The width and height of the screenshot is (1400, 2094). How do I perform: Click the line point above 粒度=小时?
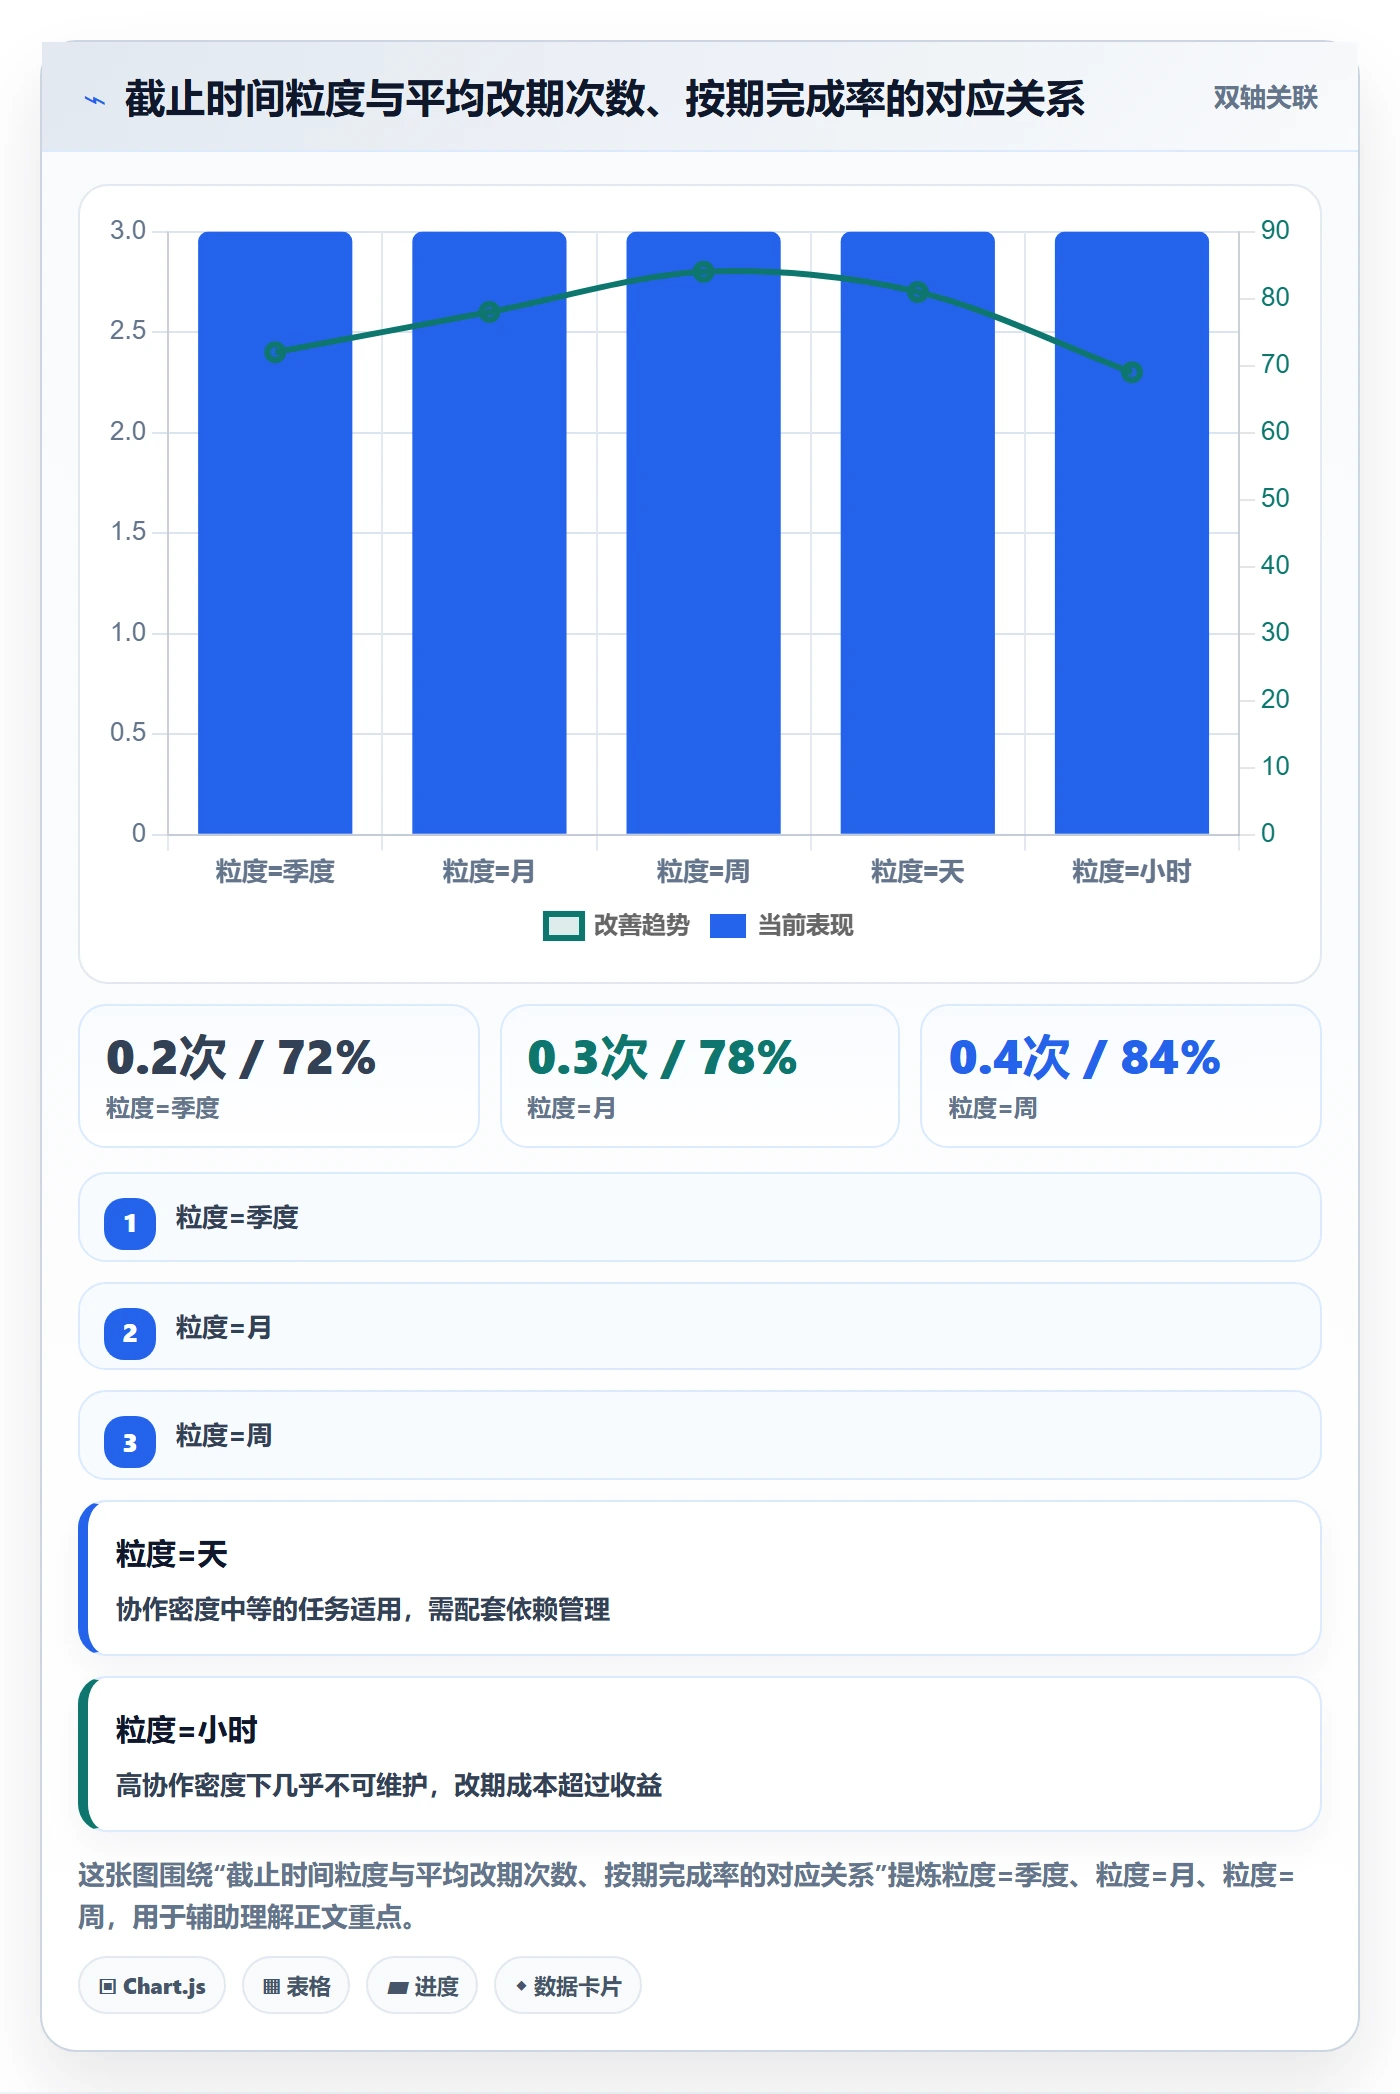click(1132, 372)
